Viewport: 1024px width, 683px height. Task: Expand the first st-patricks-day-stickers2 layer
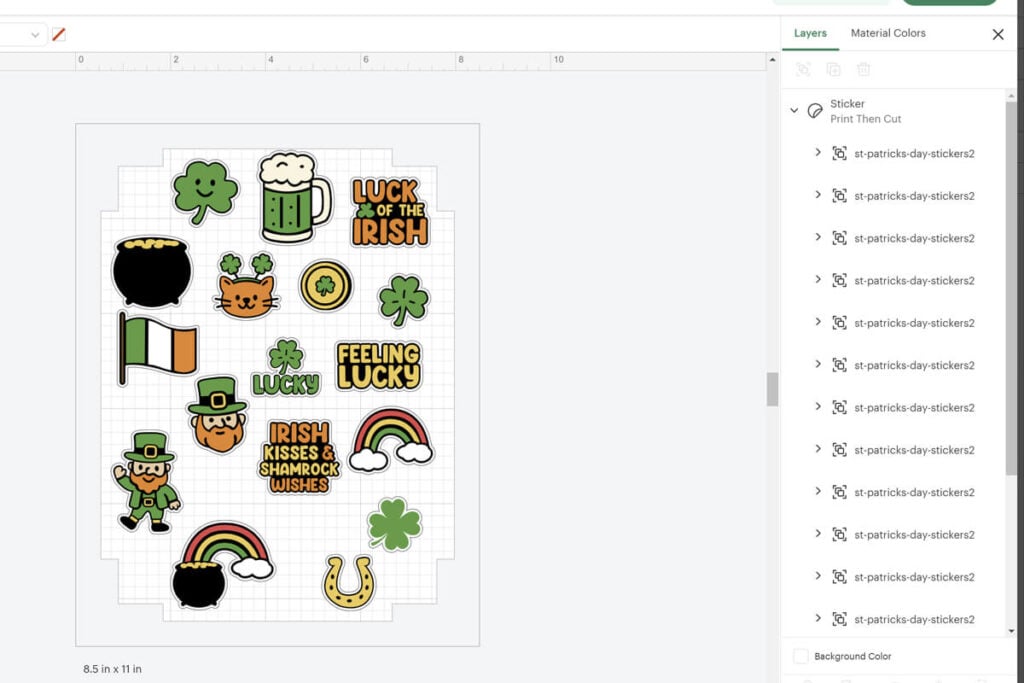(x=818, y=153)
